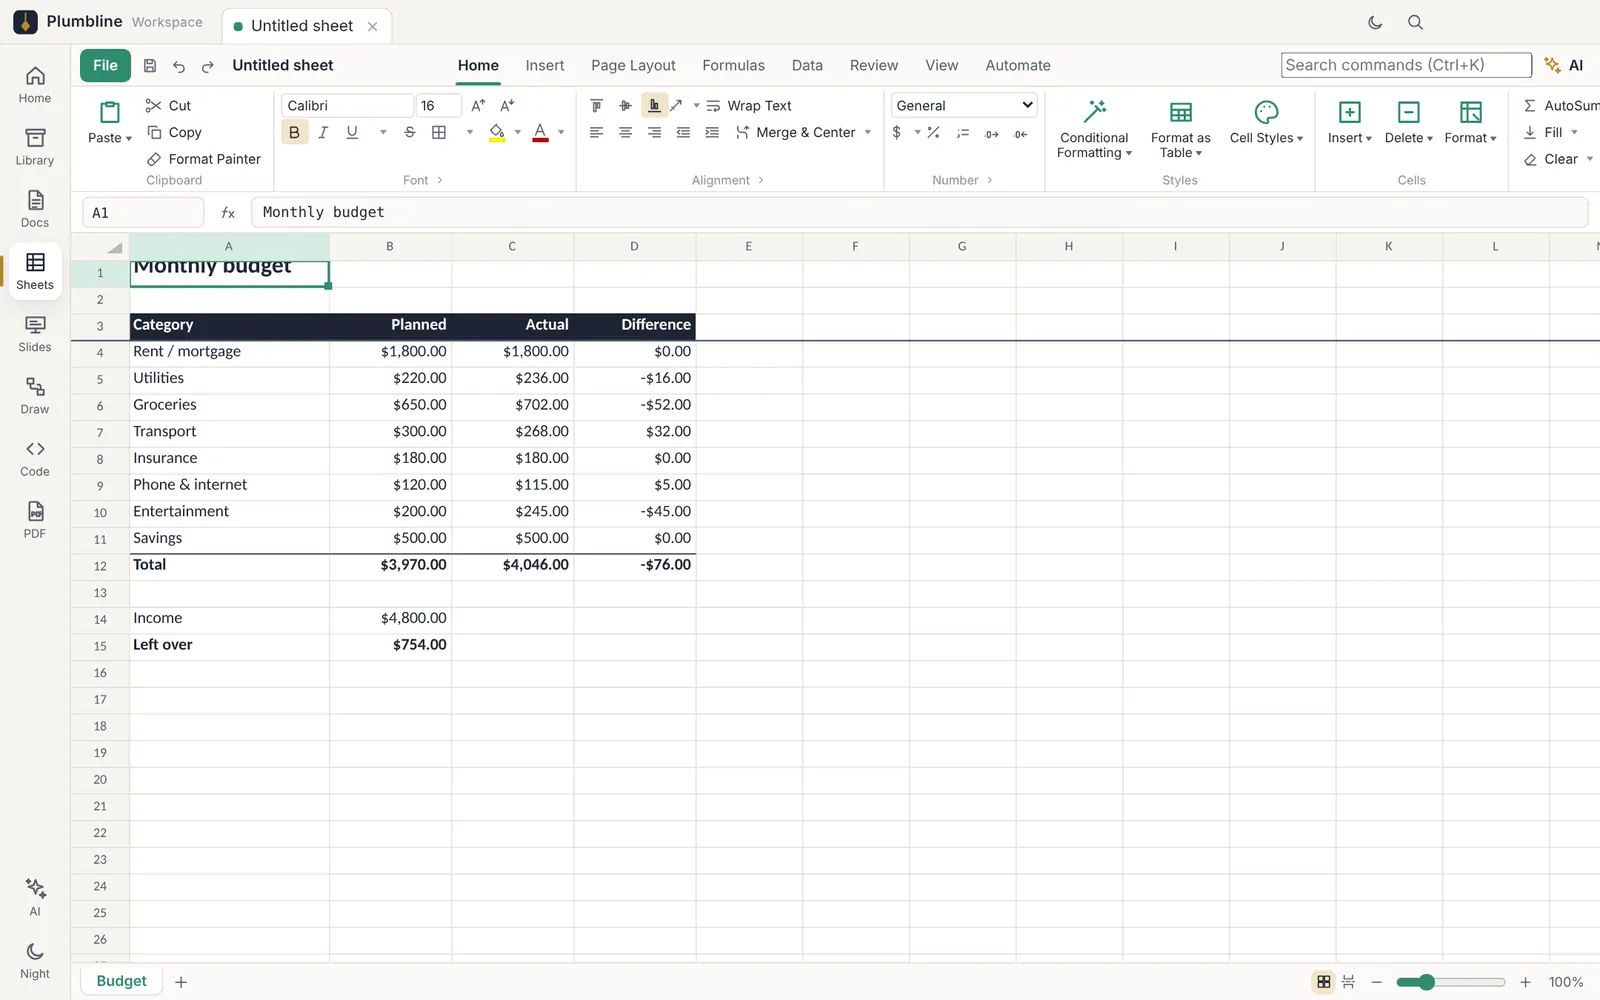Undo the last action
Image resolution: width=1600 pixels, height=1000 pixels.
coord(179,66)
